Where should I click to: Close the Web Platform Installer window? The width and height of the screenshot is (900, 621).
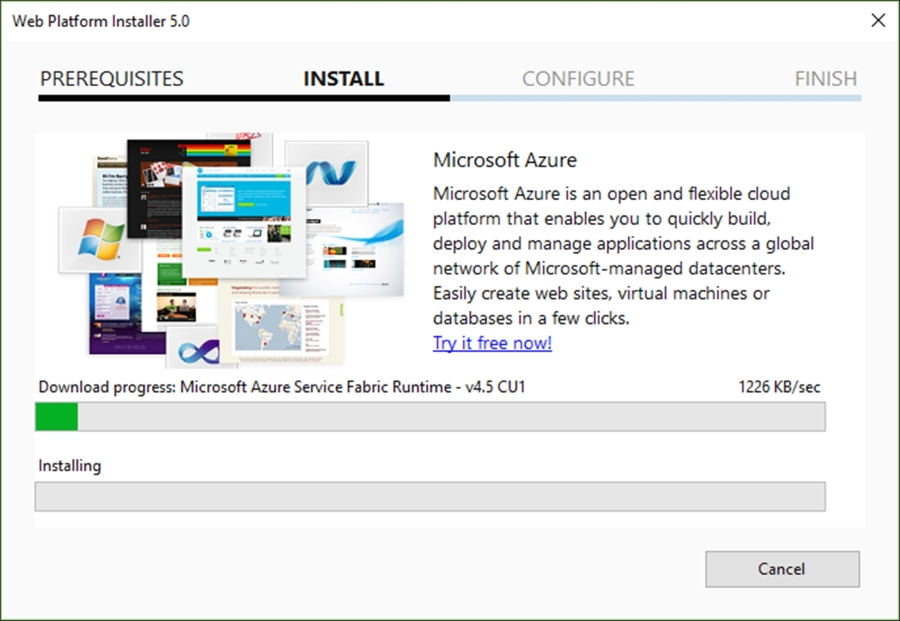click(878, 21)
